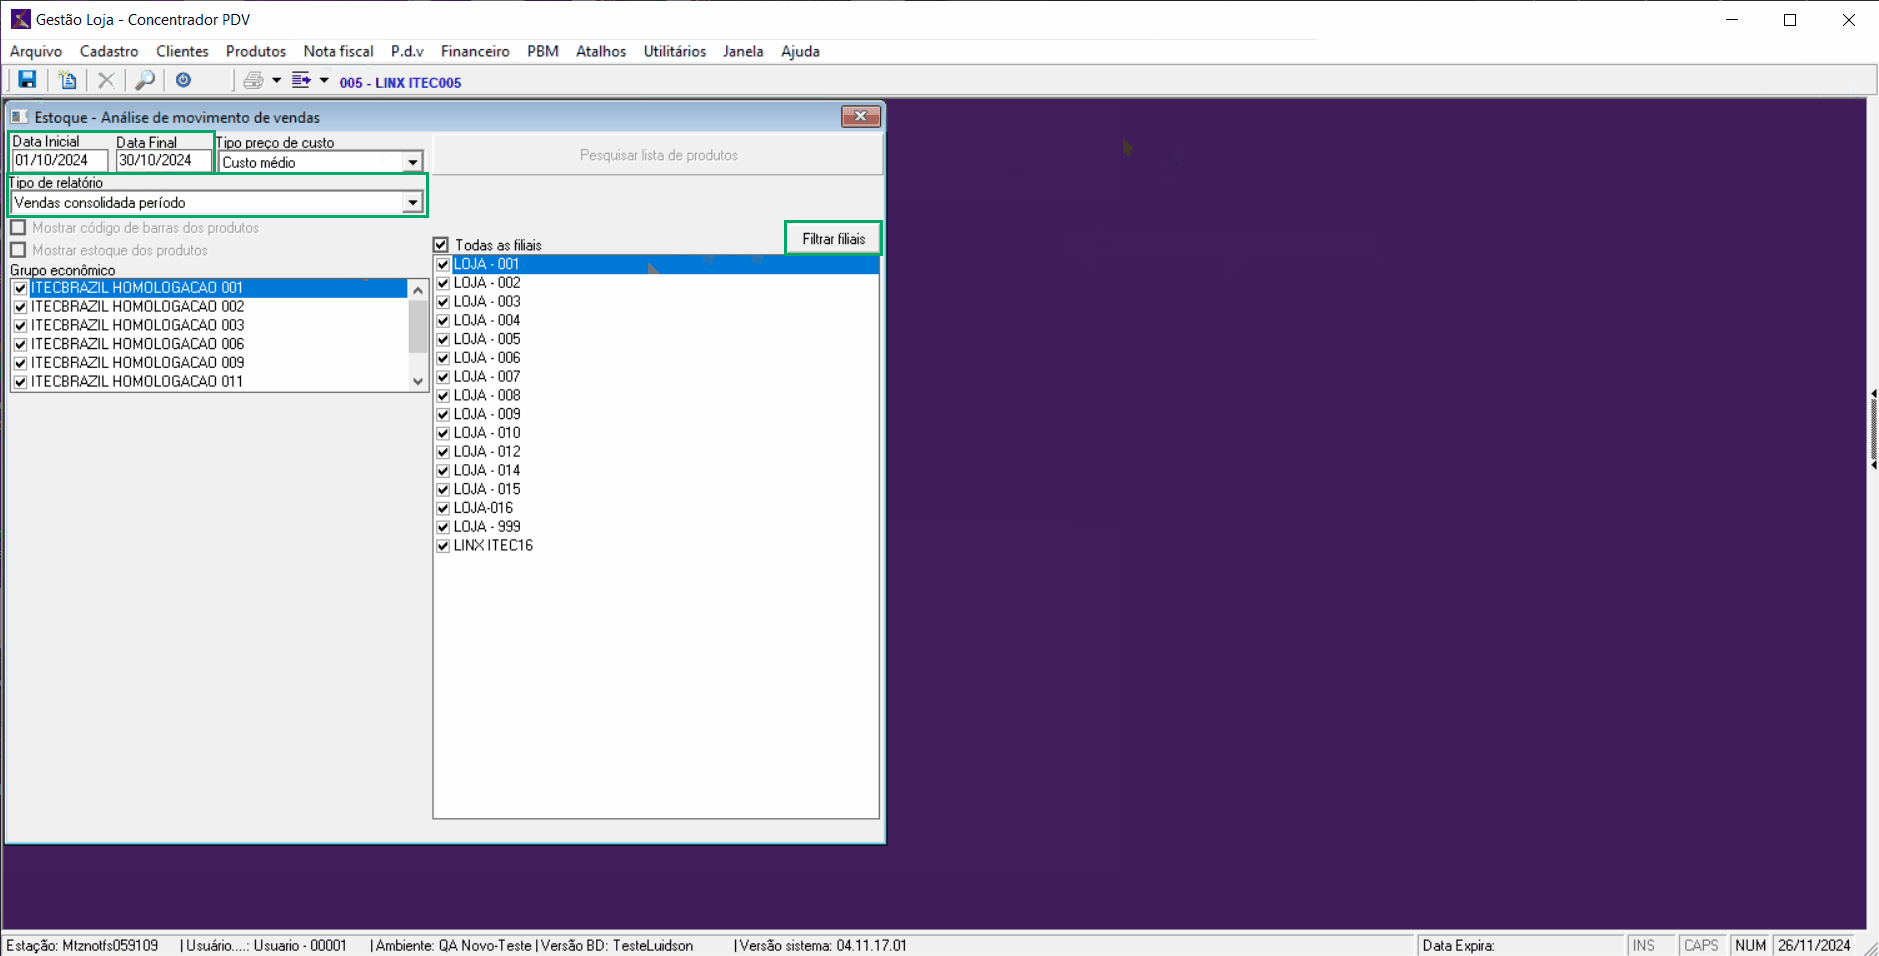The width and height of the screenshot is (1879, 956).
Task: Click the Data Final date field
Action: click(163, 160)
